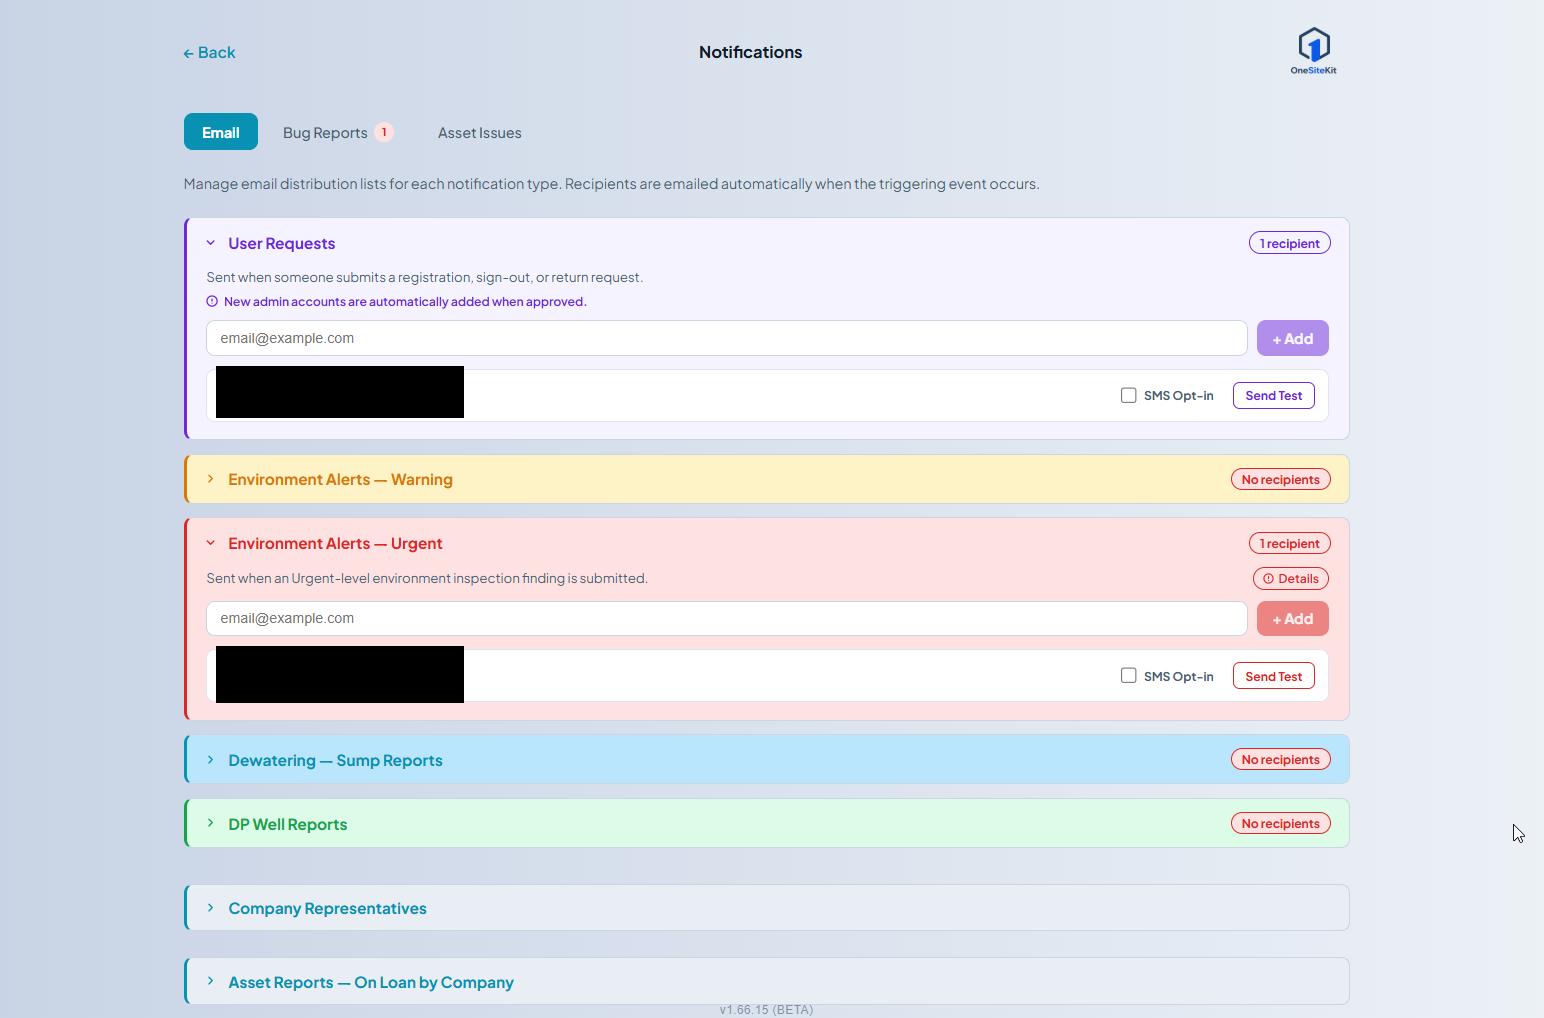Click Add button in Environment Alerts — Urgent
Viewport: 1544px width, 1018px height.
point(1293,619)
